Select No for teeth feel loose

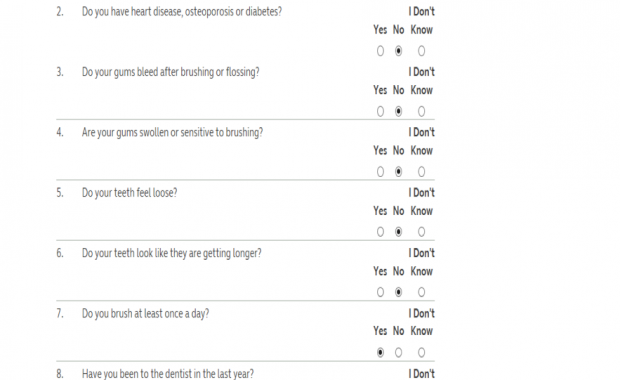click(398, 232)
